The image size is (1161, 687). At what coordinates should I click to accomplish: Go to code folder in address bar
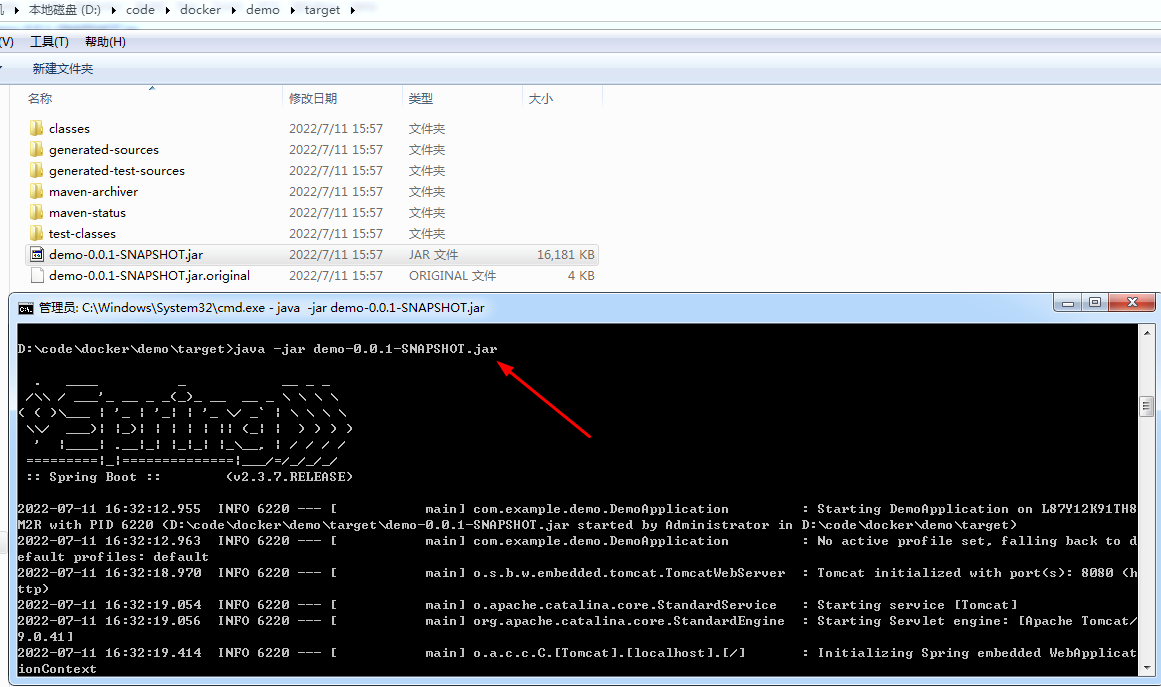point(141,10)
